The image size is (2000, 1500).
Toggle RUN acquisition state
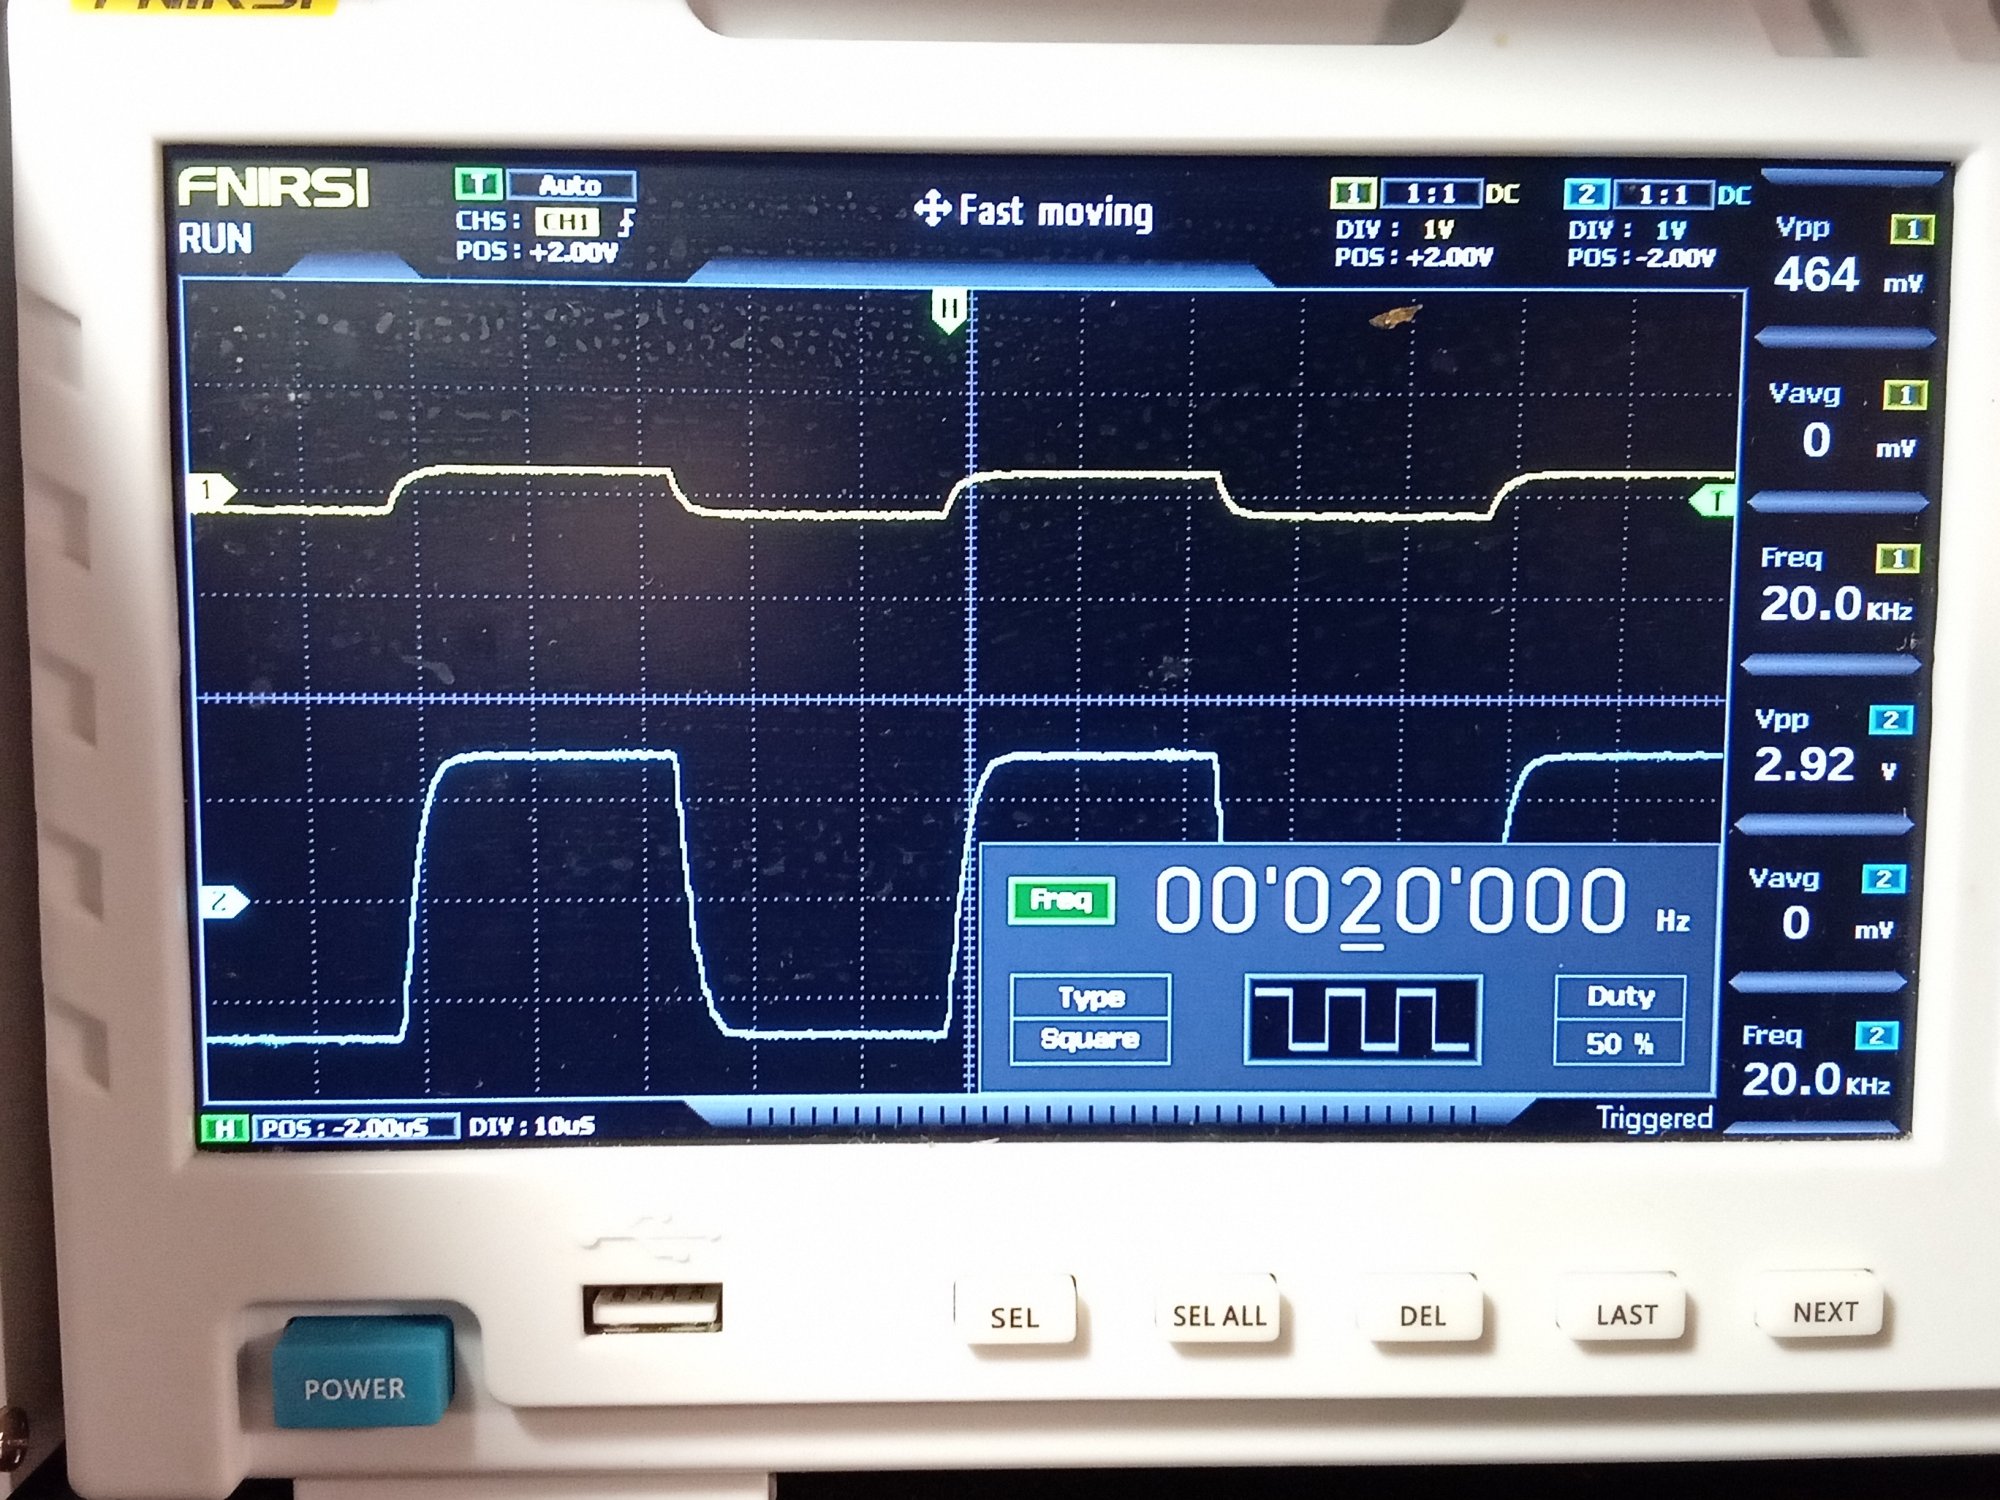(215, 239)
